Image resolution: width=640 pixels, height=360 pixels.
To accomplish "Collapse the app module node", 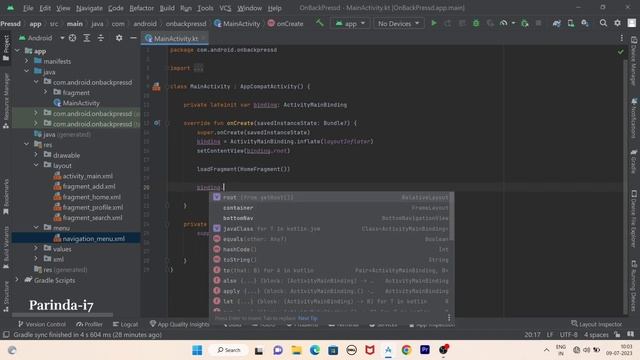I will pyautogui.click(x=17, y=51).
